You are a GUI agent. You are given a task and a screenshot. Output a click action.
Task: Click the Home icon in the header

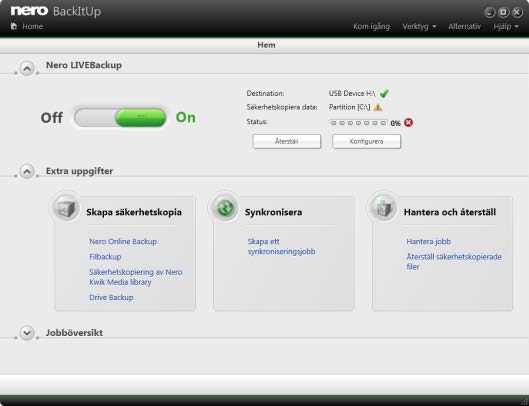[13, 26]
